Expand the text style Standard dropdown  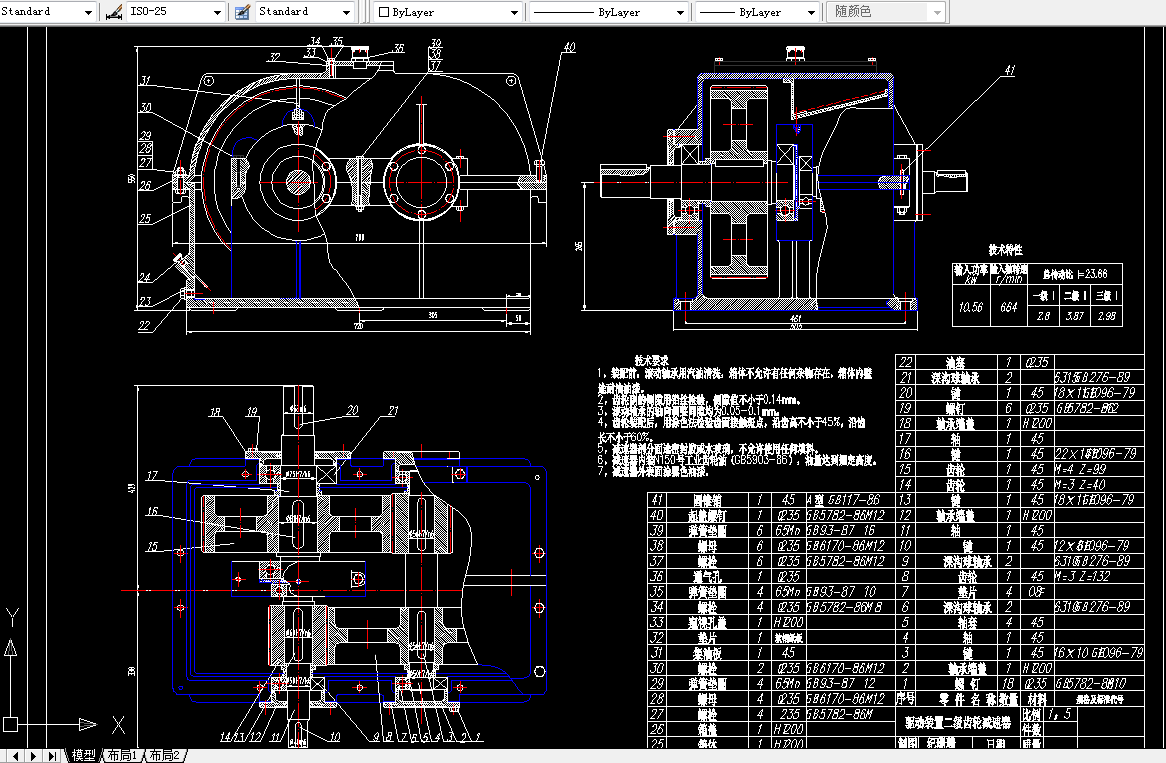pyautogui.click(x=88, y=12)
